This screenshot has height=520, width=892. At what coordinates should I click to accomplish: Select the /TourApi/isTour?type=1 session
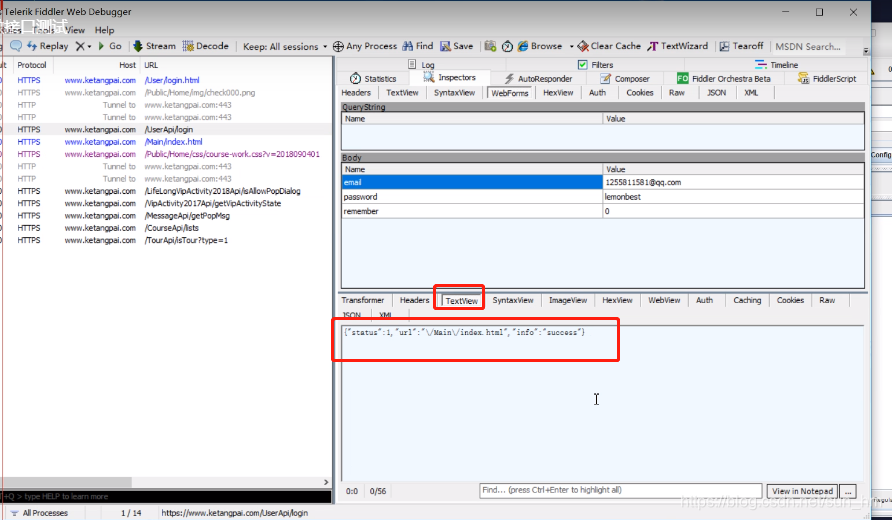click(167, 241)
